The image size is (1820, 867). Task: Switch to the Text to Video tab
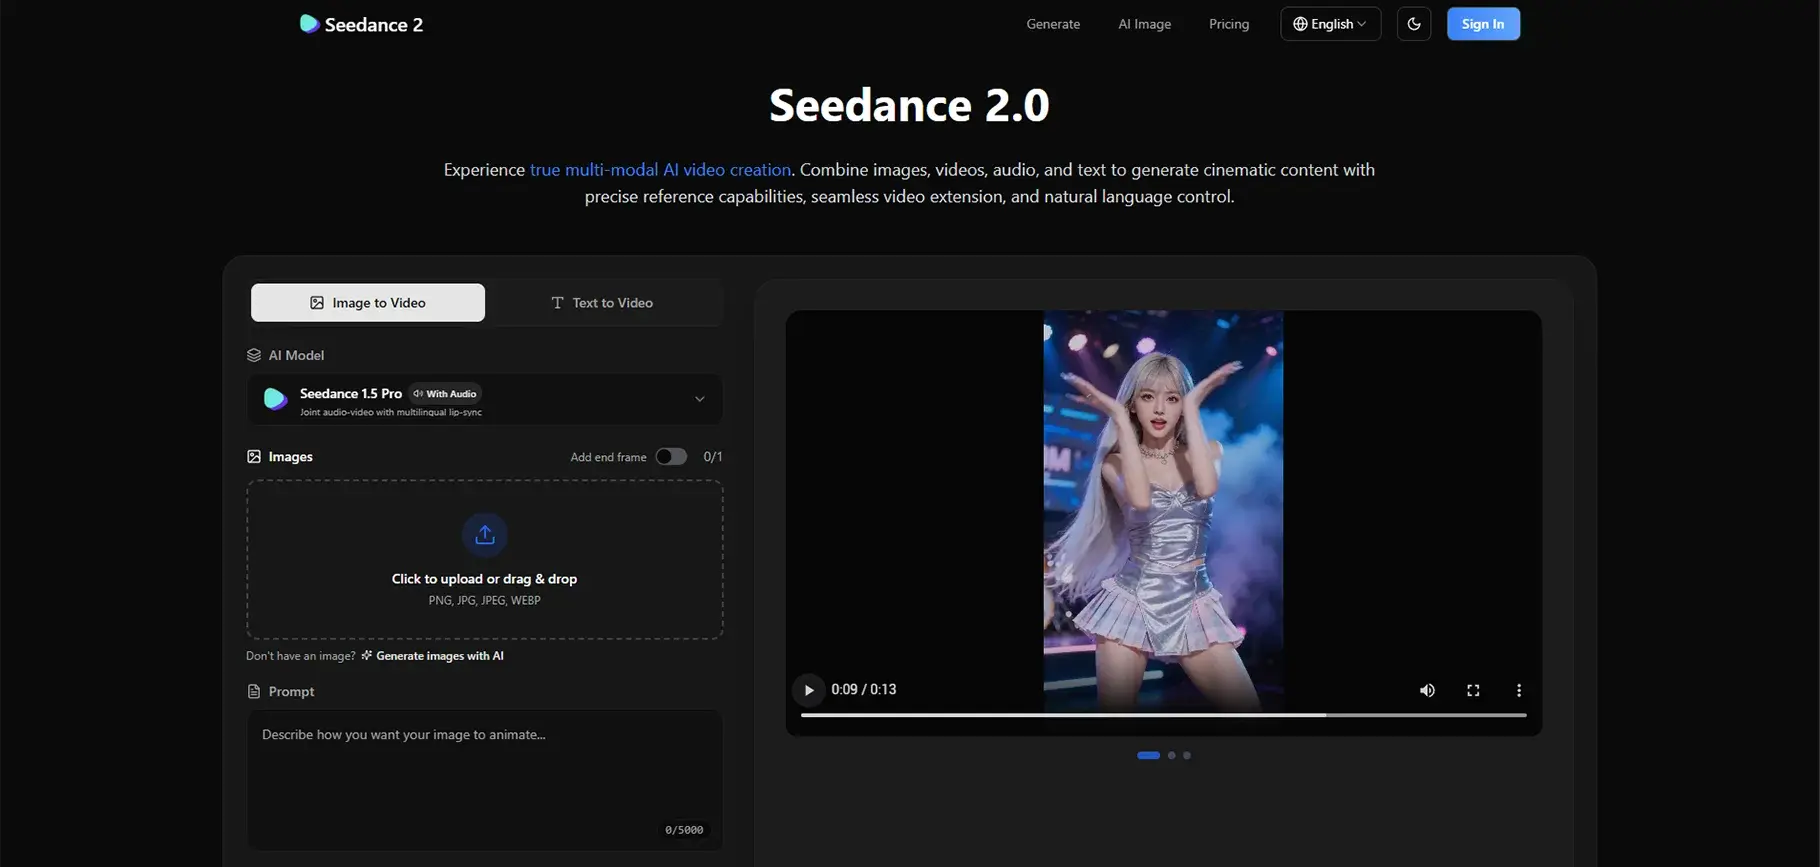(x=602, y=303)
